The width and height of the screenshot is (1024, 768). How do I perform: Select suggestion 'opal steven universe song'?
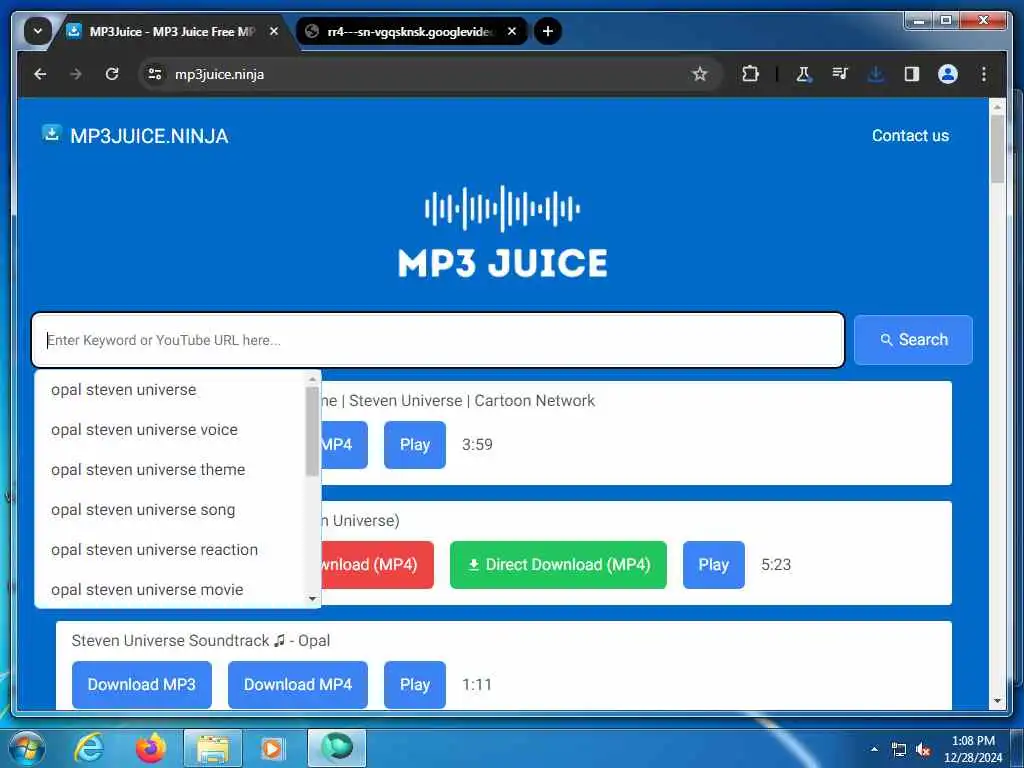[170, 509]
